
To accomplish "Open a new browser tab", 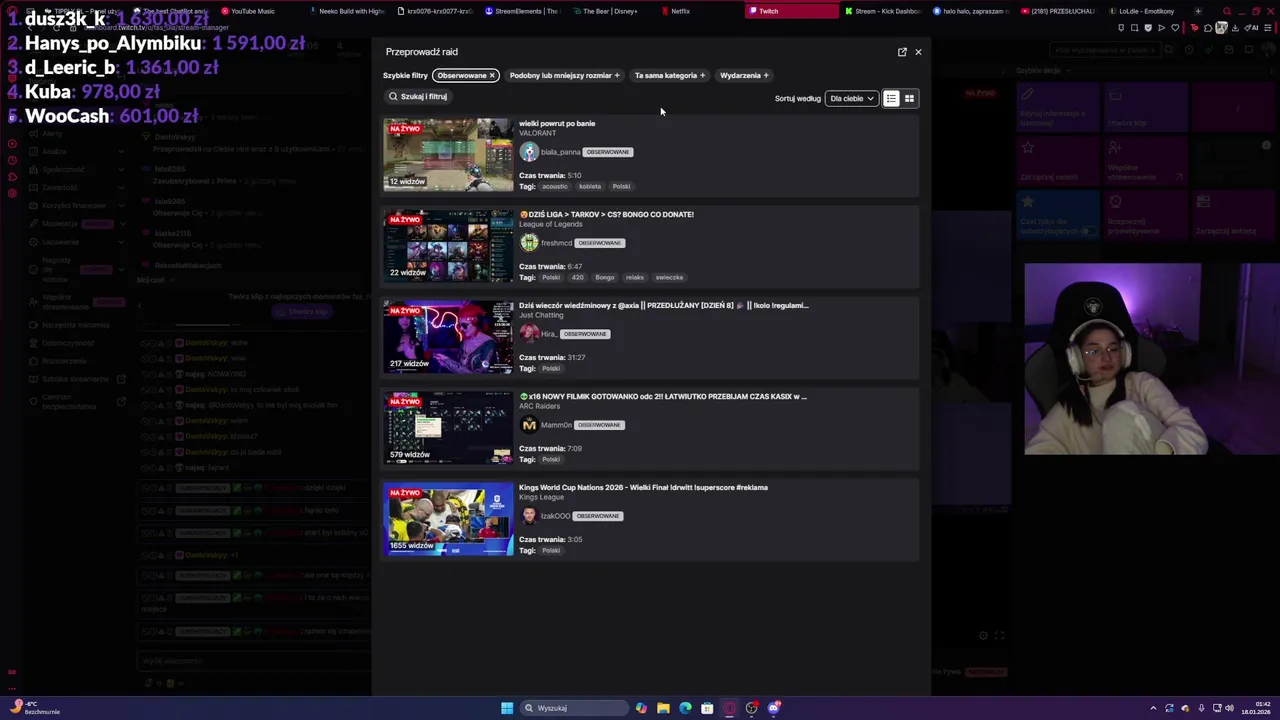I will [1198, 11].
